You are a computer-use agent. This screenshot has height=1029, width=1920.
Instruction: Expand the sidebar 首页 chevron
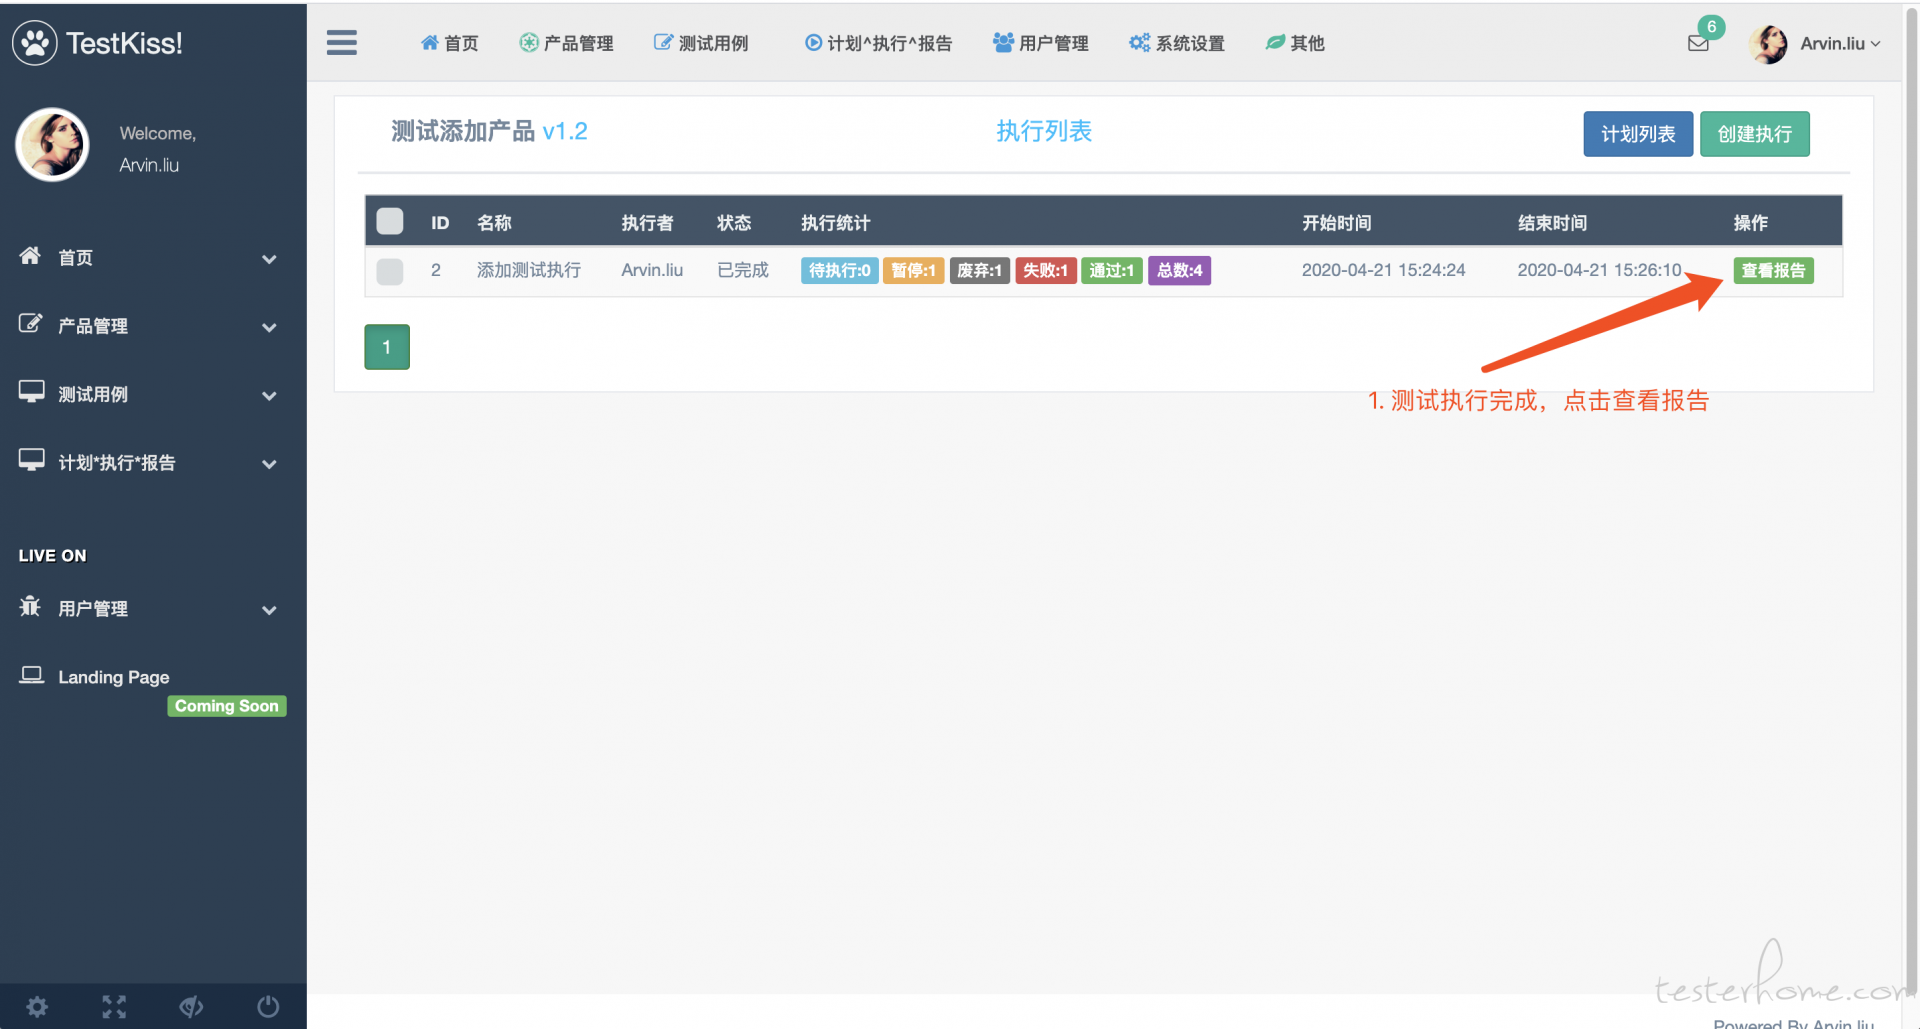pos(269,259)
